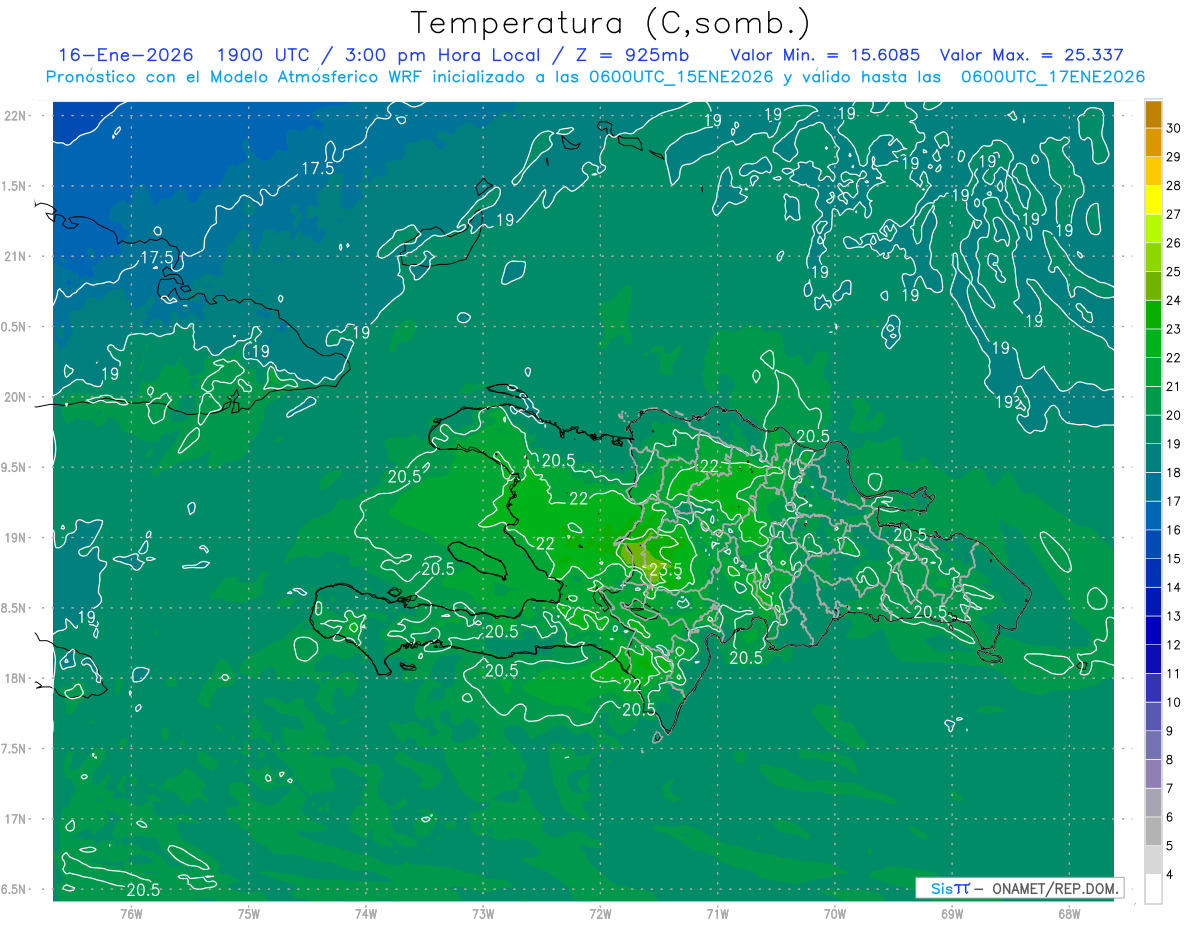Click the '72W' longitude axis label
The image size is (1200, 927).
[x=600, y=913]
